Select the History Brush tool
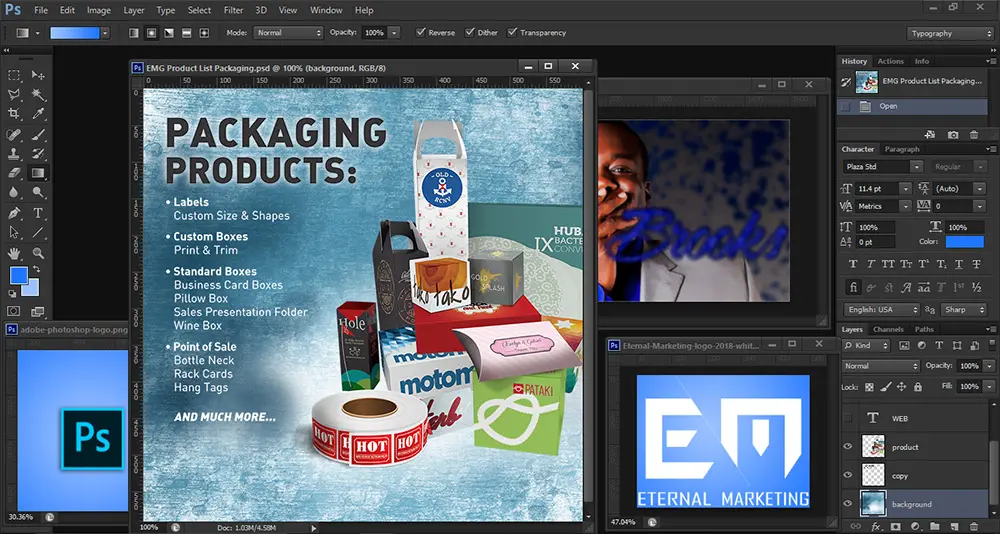The height and width of the screenshot is (534, 1000). (38, 154)
